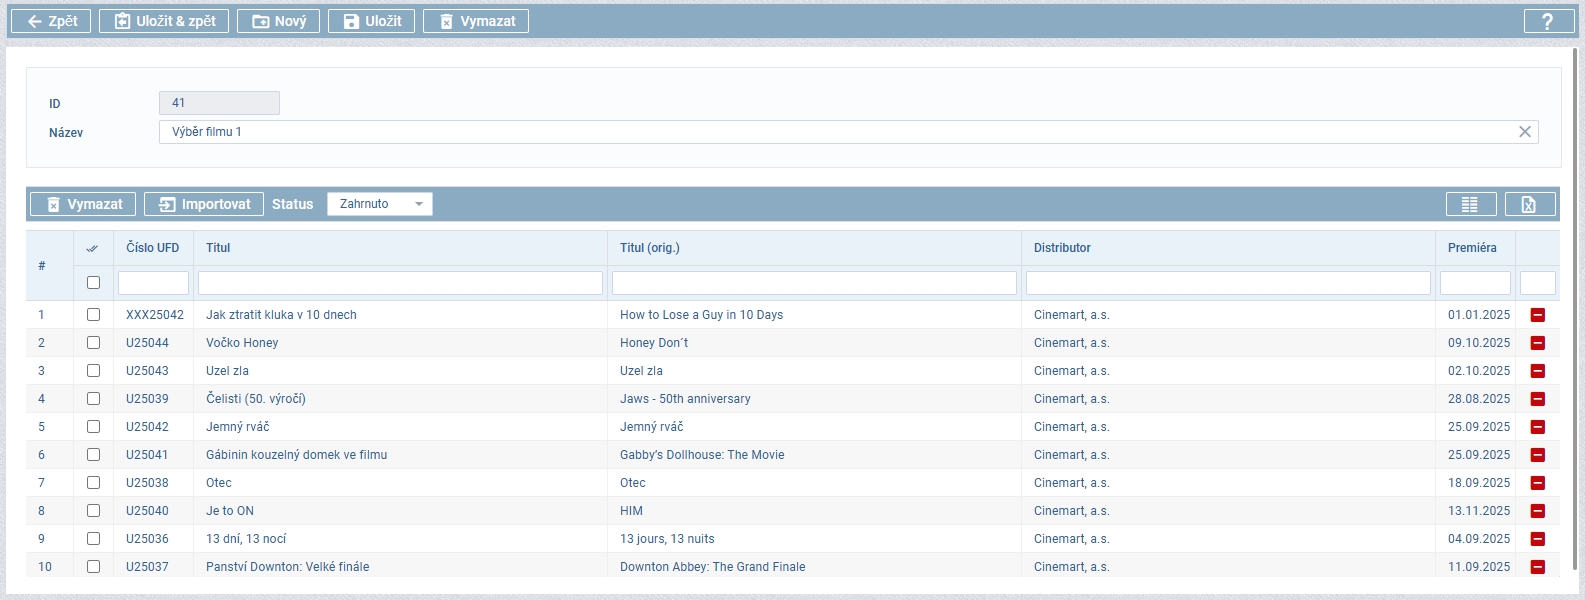
Task: Click the Titul filter input field
Action: pyautogui.click(x=400, y=283)
